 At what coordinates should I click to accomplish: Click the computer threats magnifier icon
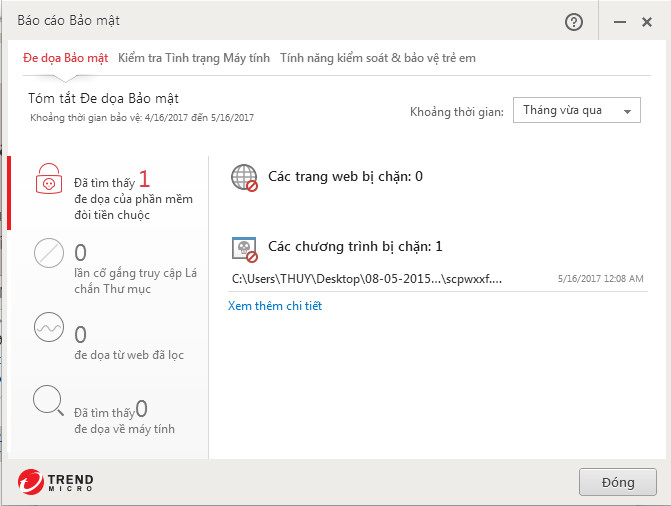pyautogui.click(x=49, y=402)
